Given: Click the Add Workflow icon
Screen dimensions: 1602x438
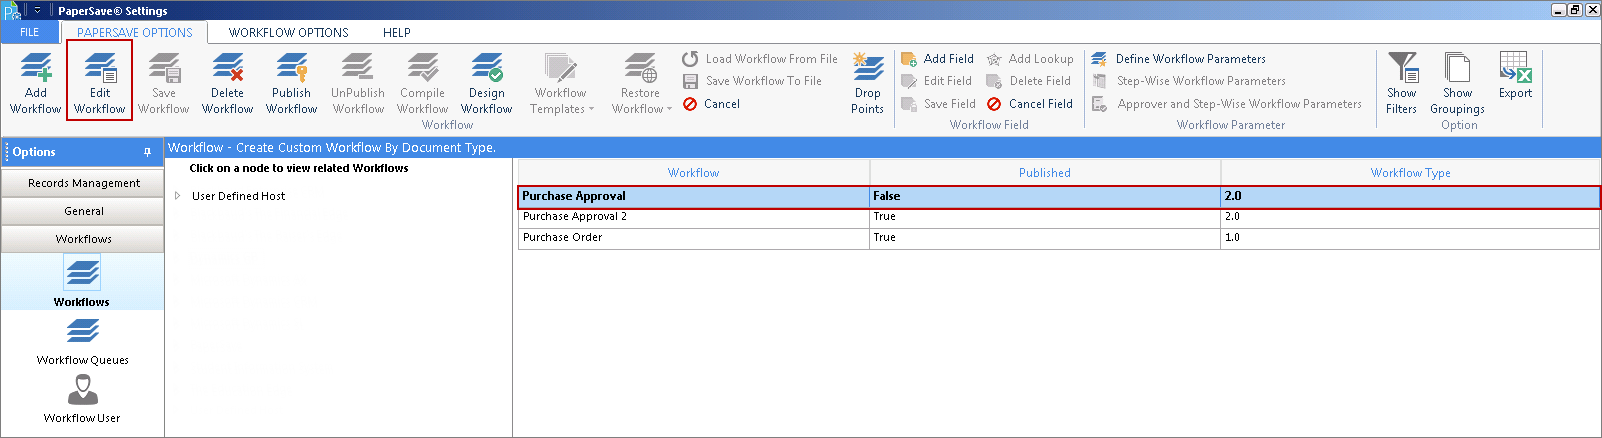Looking at the screenshot, I should click(35, 82).
